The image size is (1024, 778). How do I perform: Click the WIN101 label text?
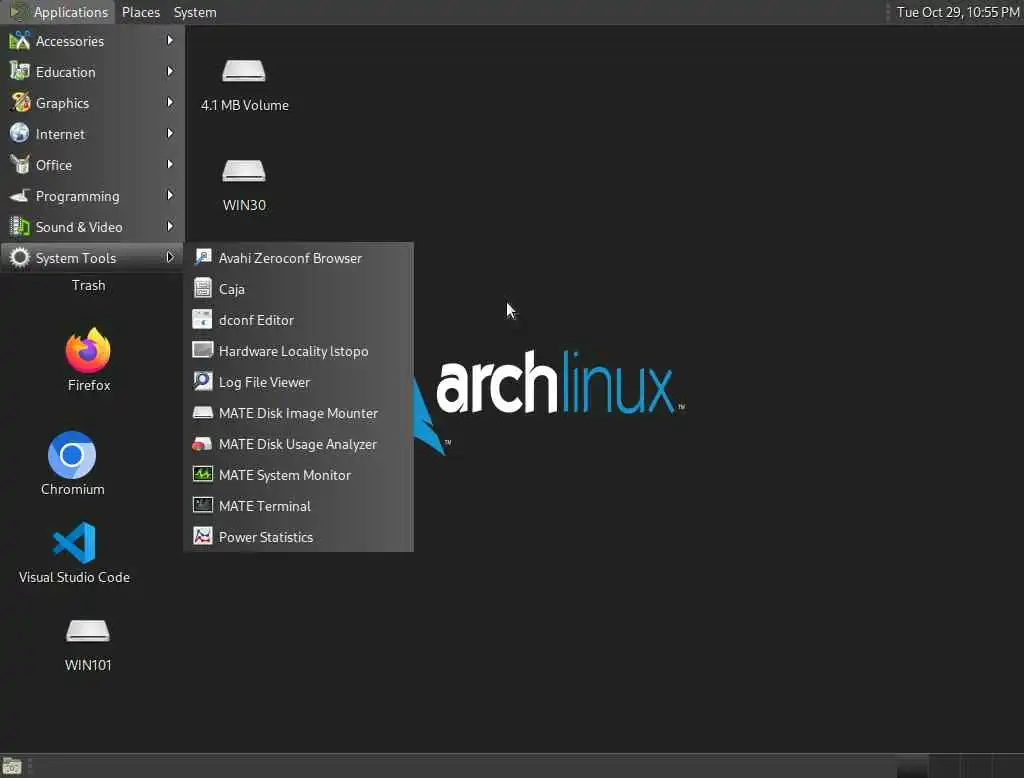(88, 665)
